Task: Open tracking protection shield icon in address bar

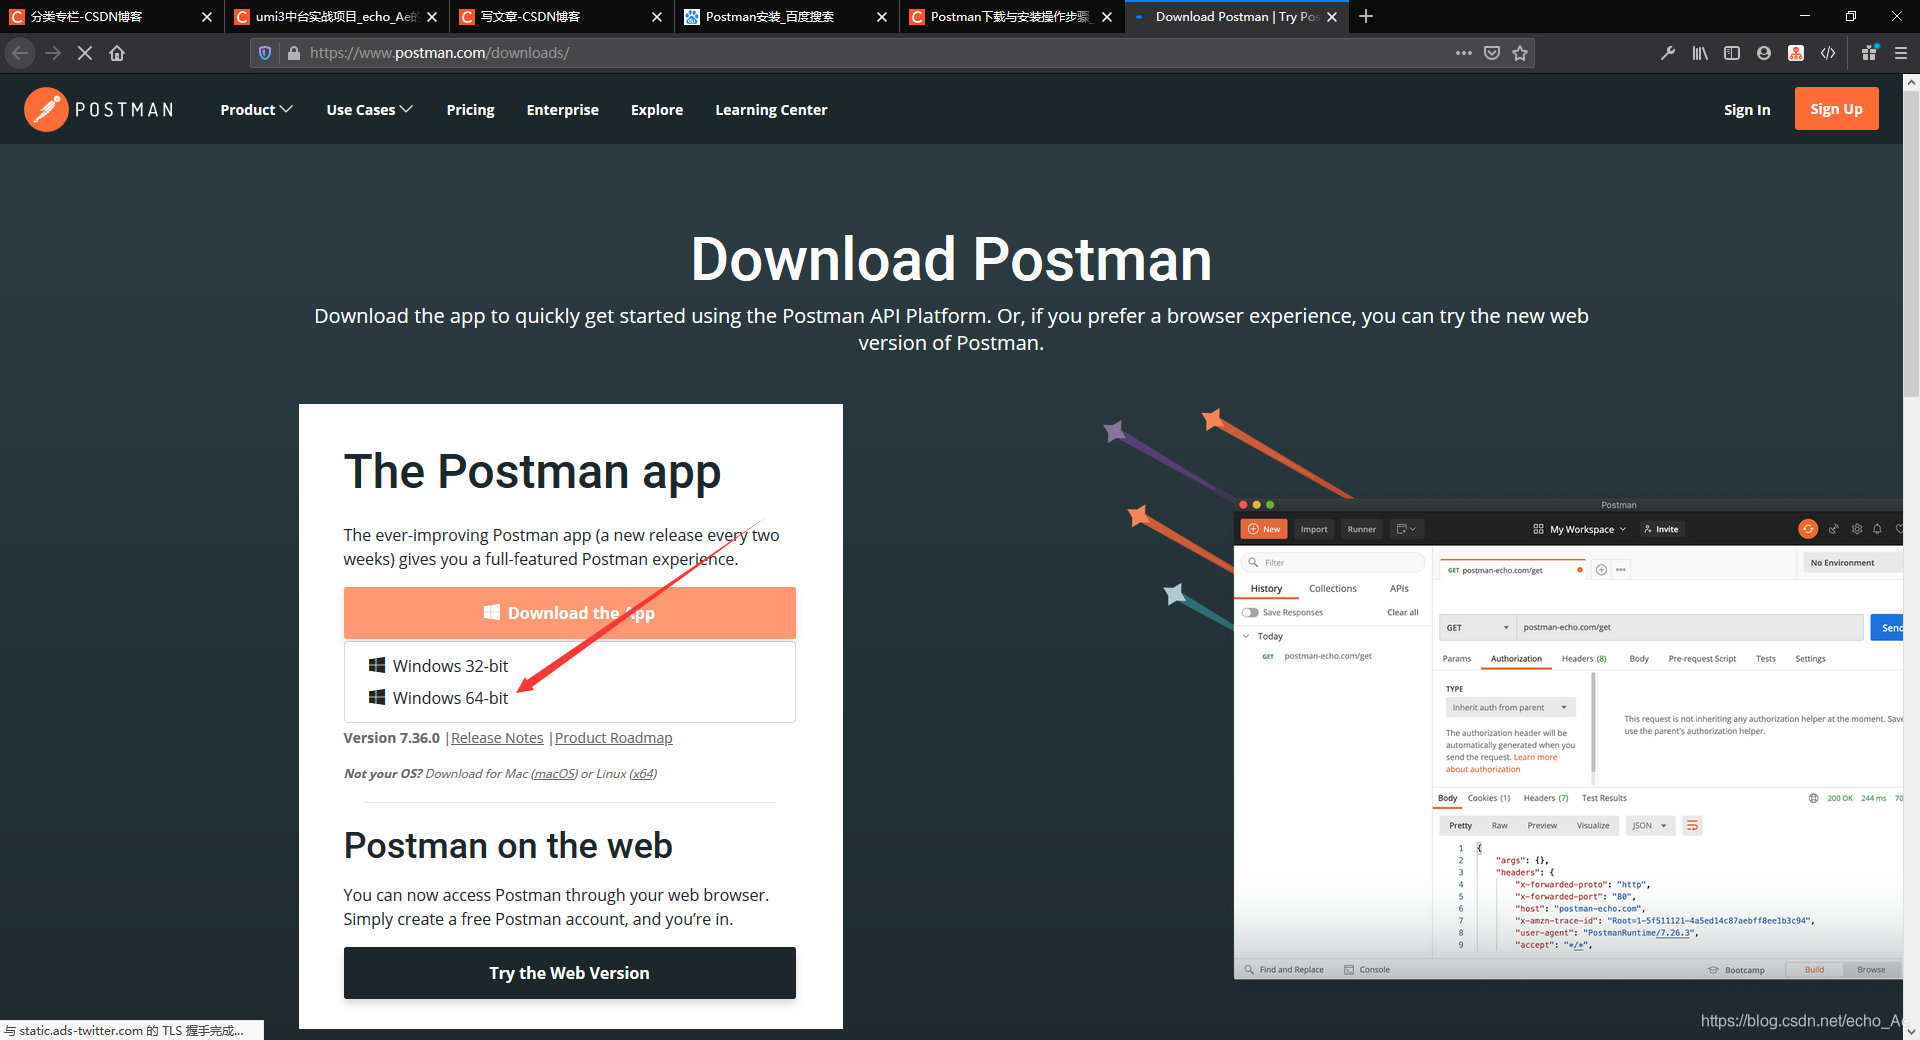Action: click(265, 53)
